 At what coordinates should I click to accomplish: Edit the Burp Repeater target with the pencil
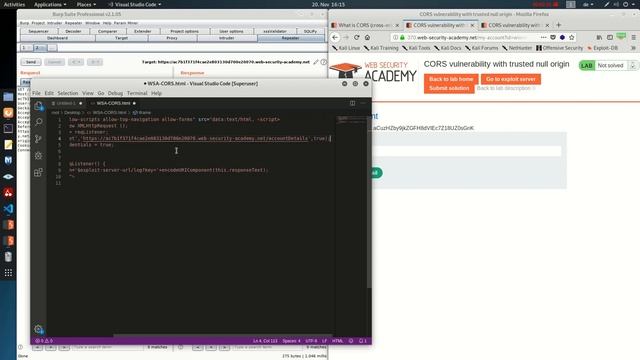pyautogui.click(x=316, y=62)
